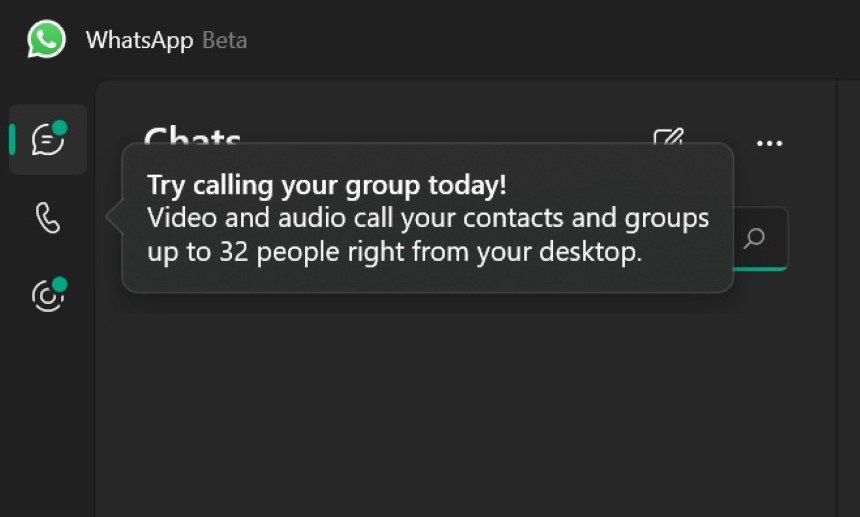Dismiss tooltip by clicking its description text
The image size is (860, 517).
click(428, 235)
